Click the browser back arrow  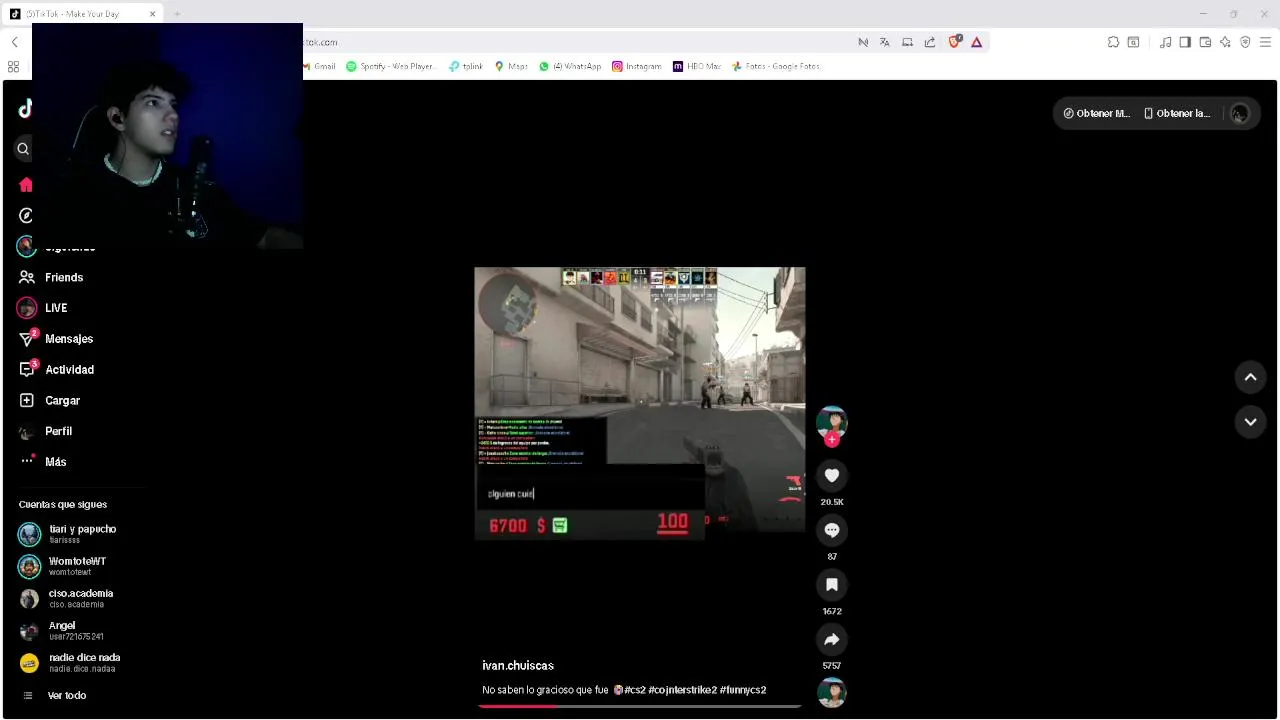pyautogui.click(x=14, y=42)
